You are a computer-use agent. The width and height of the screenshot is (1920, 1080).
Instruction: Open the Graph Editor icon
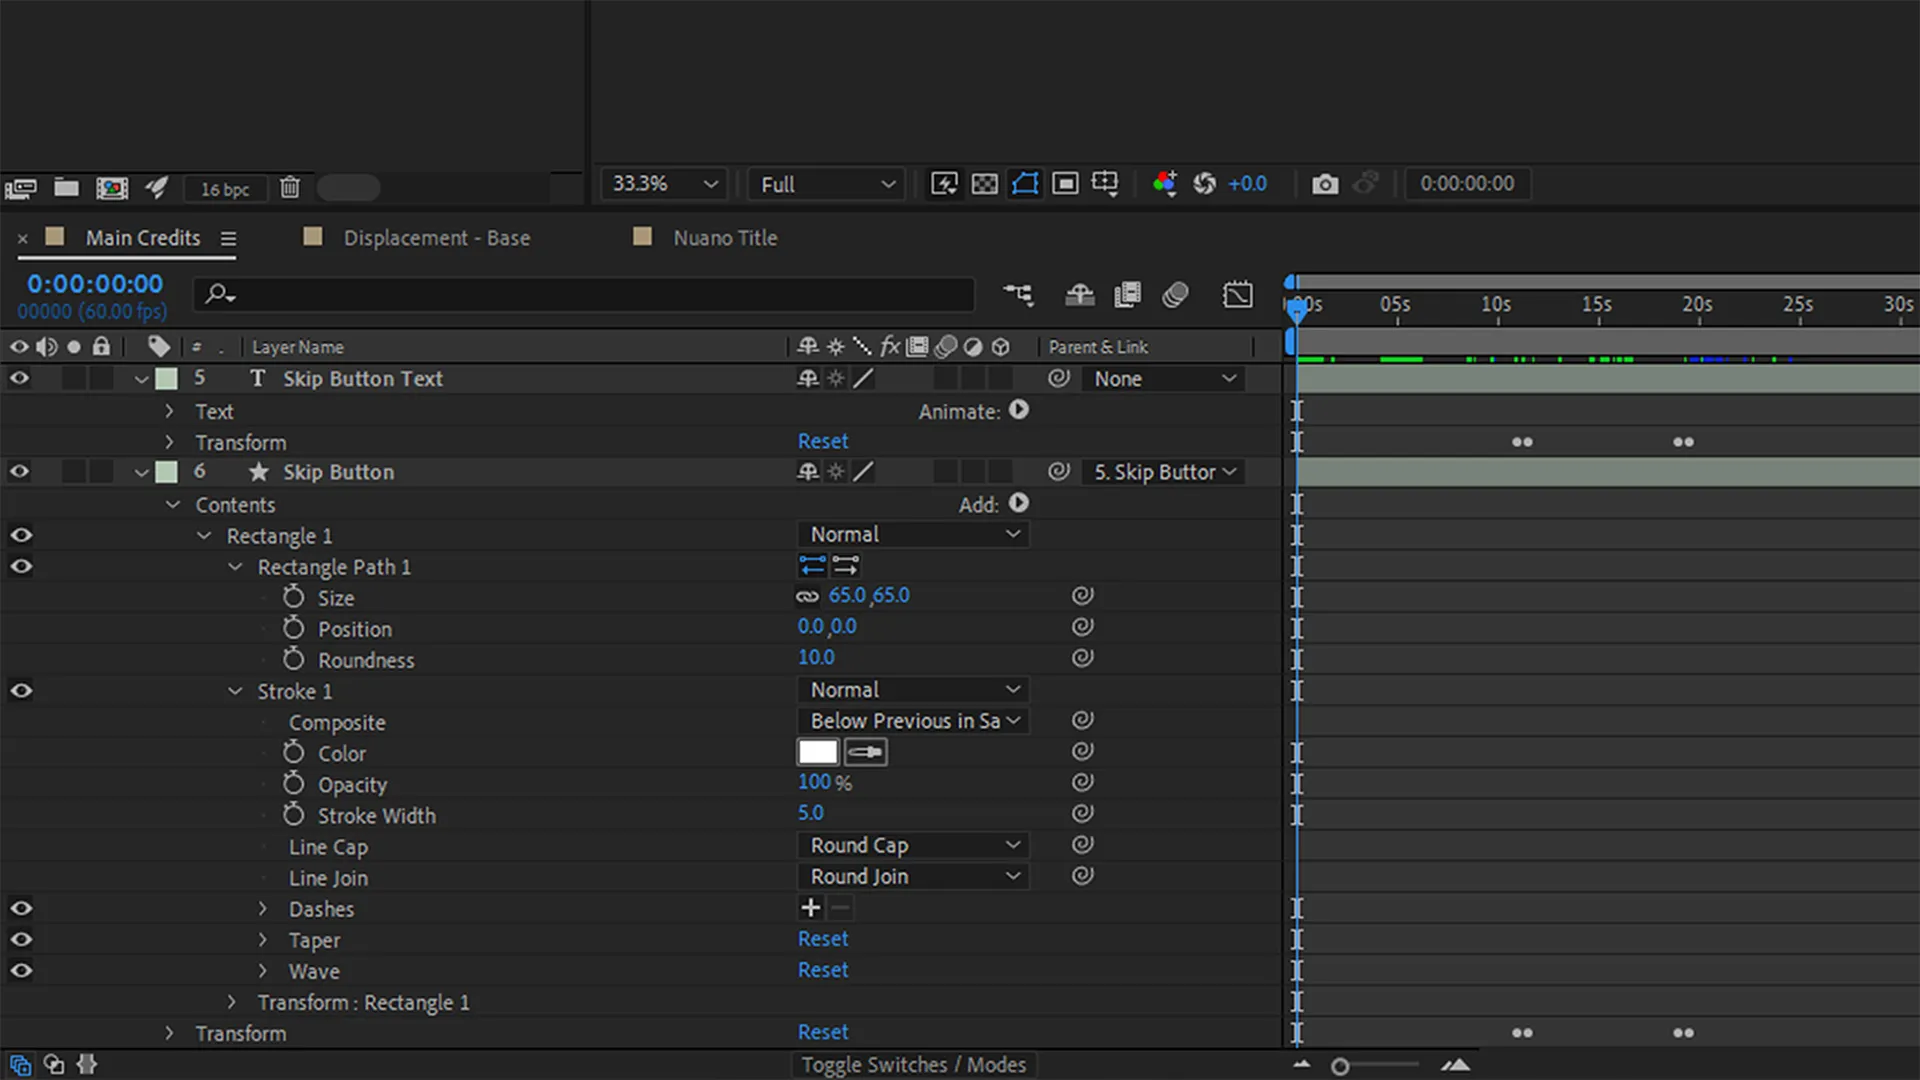[x=1238, y=294]
